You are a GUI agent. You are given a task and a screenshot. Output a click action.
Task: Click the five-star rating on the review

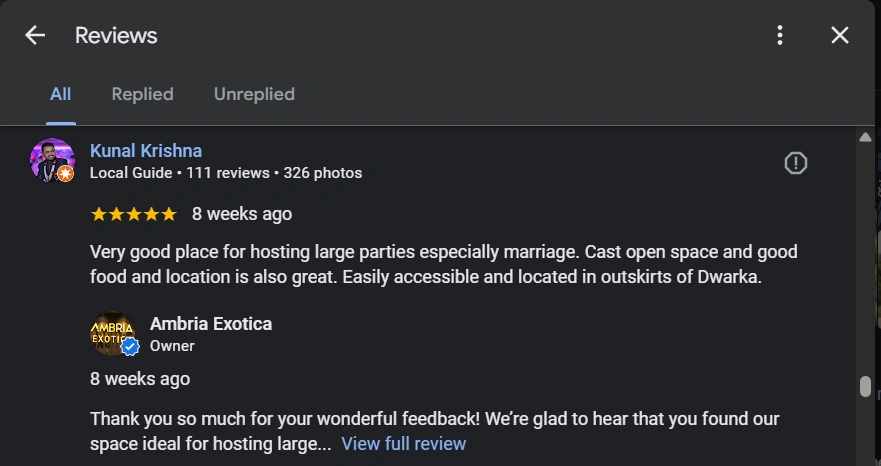[x=133, y=214]
